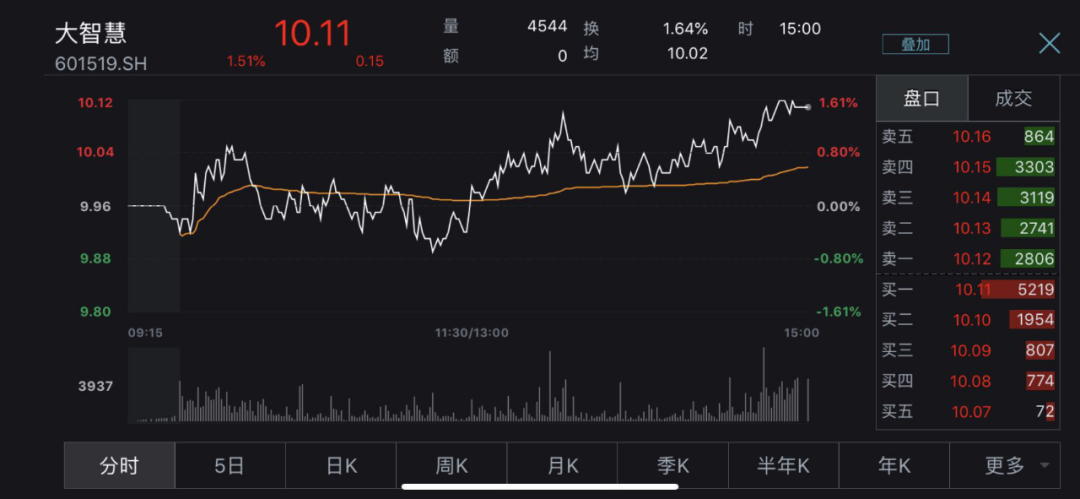The image size is (1080, 499).
Task: Click the -1.61% right axis label
Action: pyautogui.click(x=839, y=312)
